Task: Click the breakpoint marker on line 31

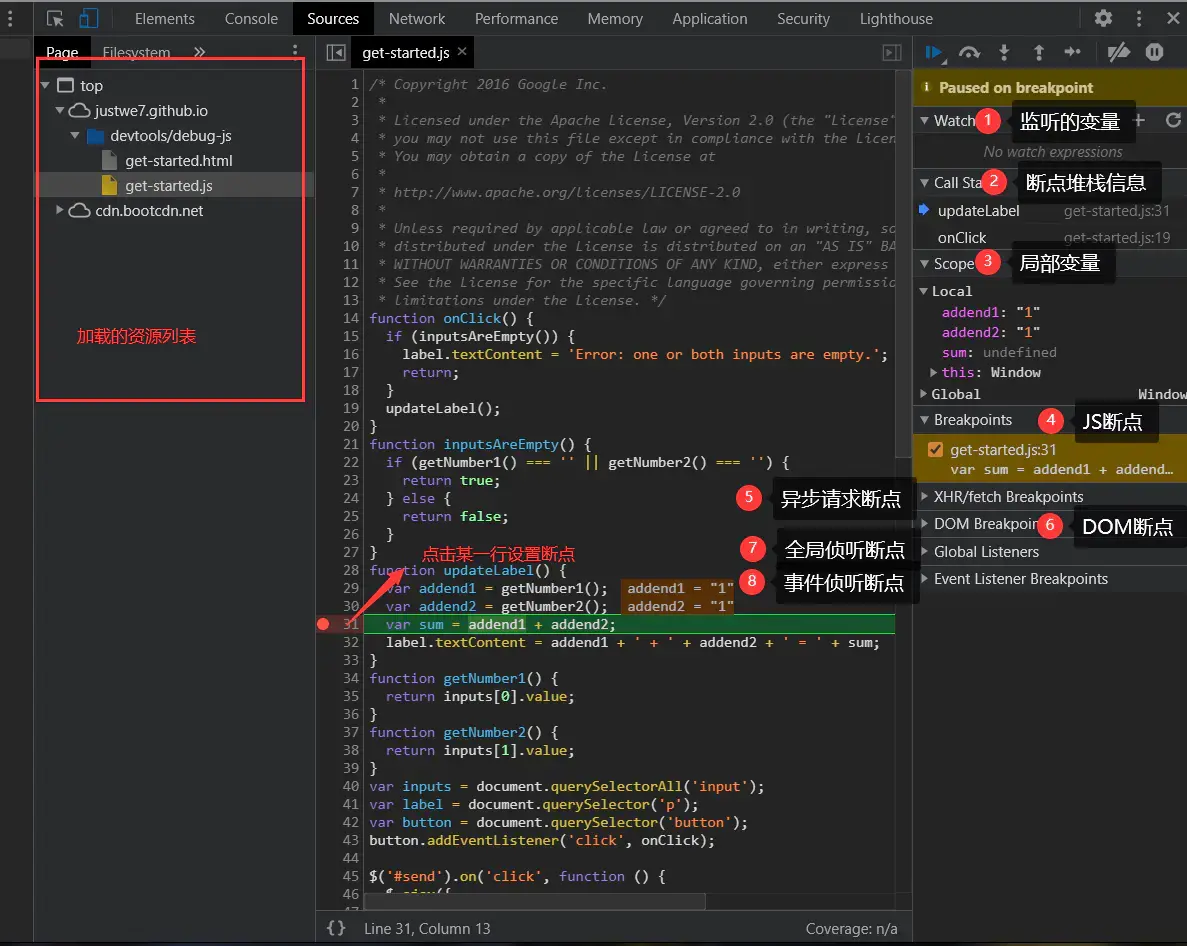Action: coord(323,624)
